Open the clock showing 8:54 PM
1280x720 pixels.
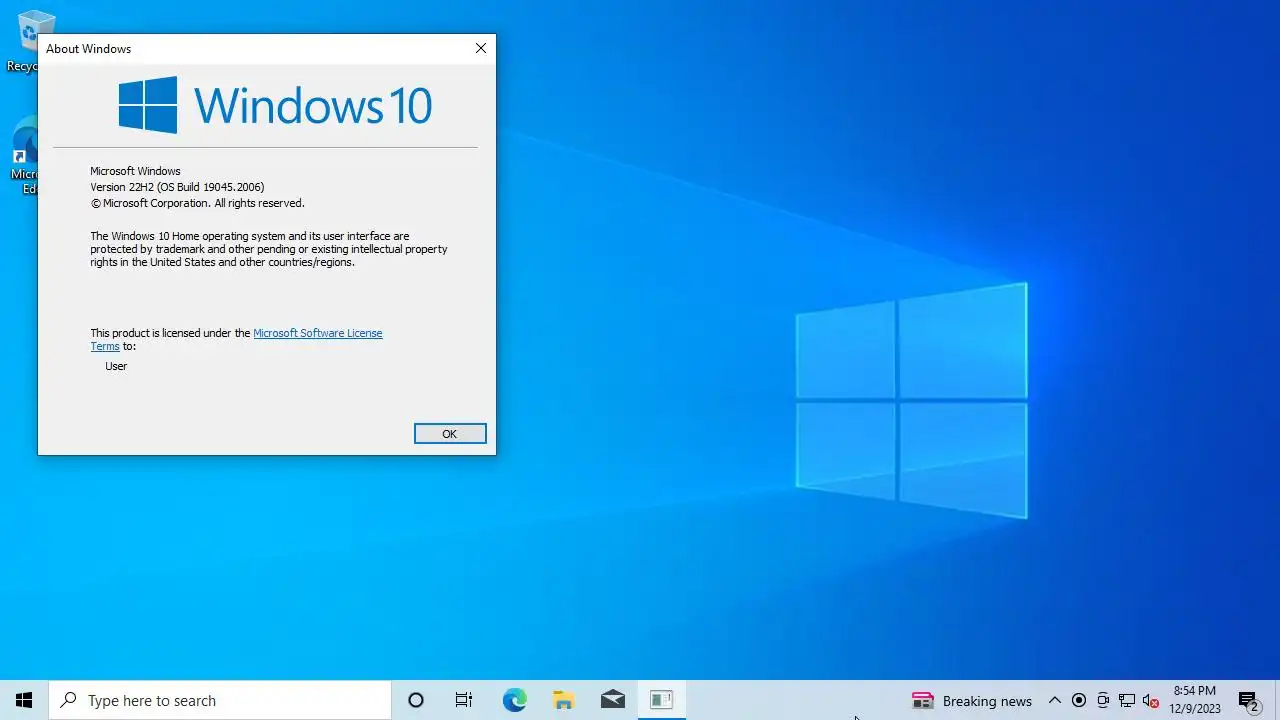(x=1195, y=700)
